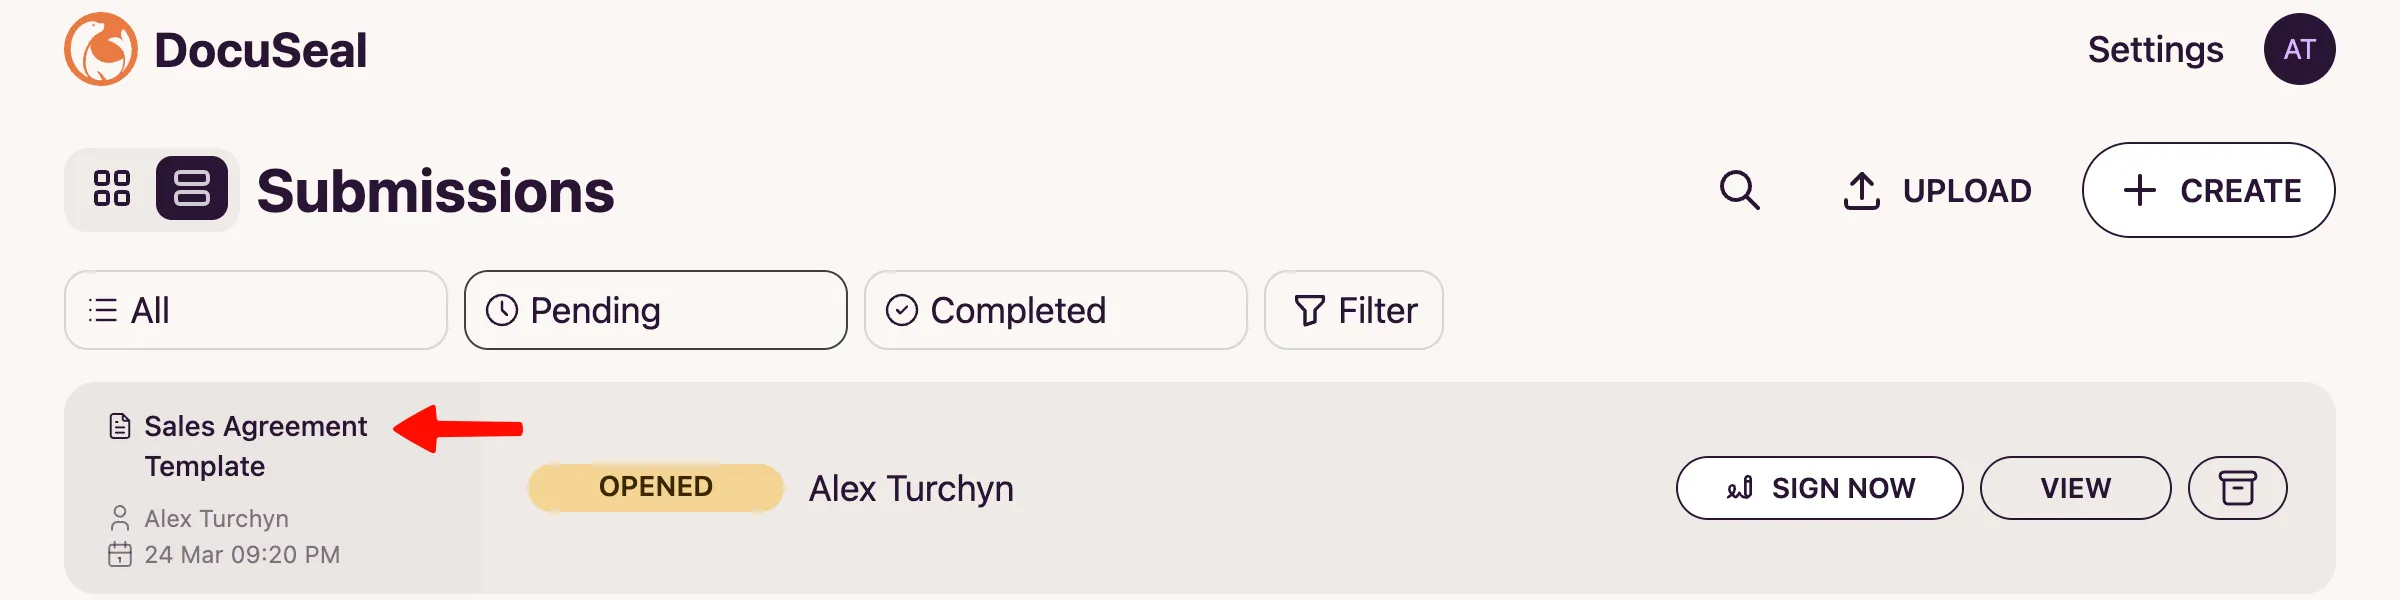Viewport: 2400px width, 600px height.
Task: Open Settings from the top bar
Action: pyautogui.click(x=2155, y=48)
